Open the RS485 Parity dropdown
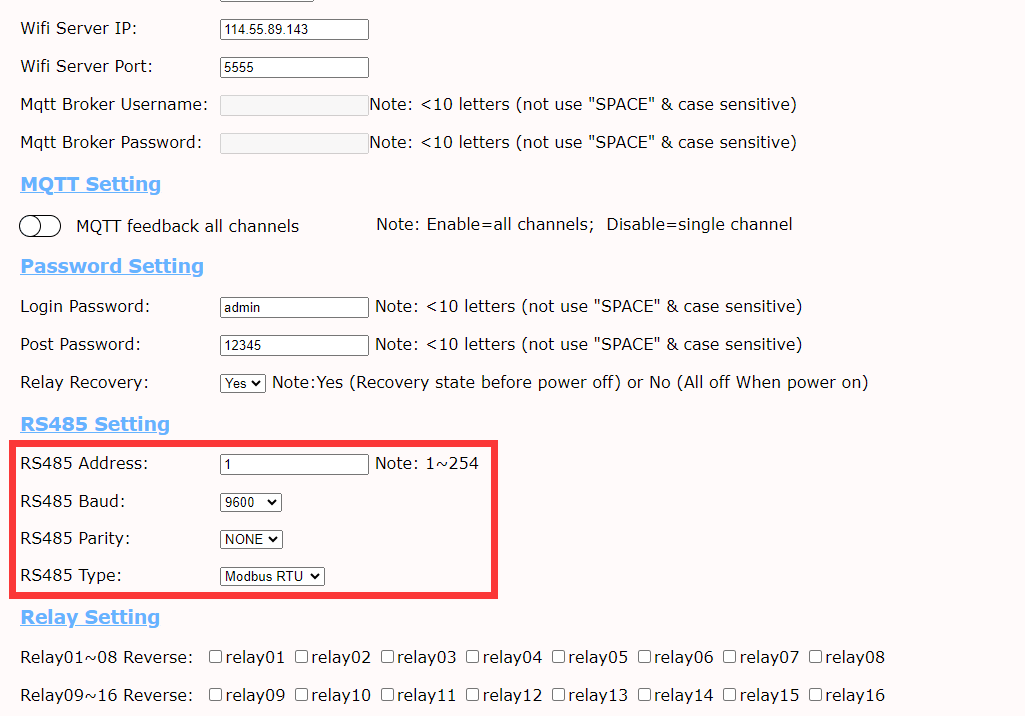1025x716 pixels. click(251, 539)
